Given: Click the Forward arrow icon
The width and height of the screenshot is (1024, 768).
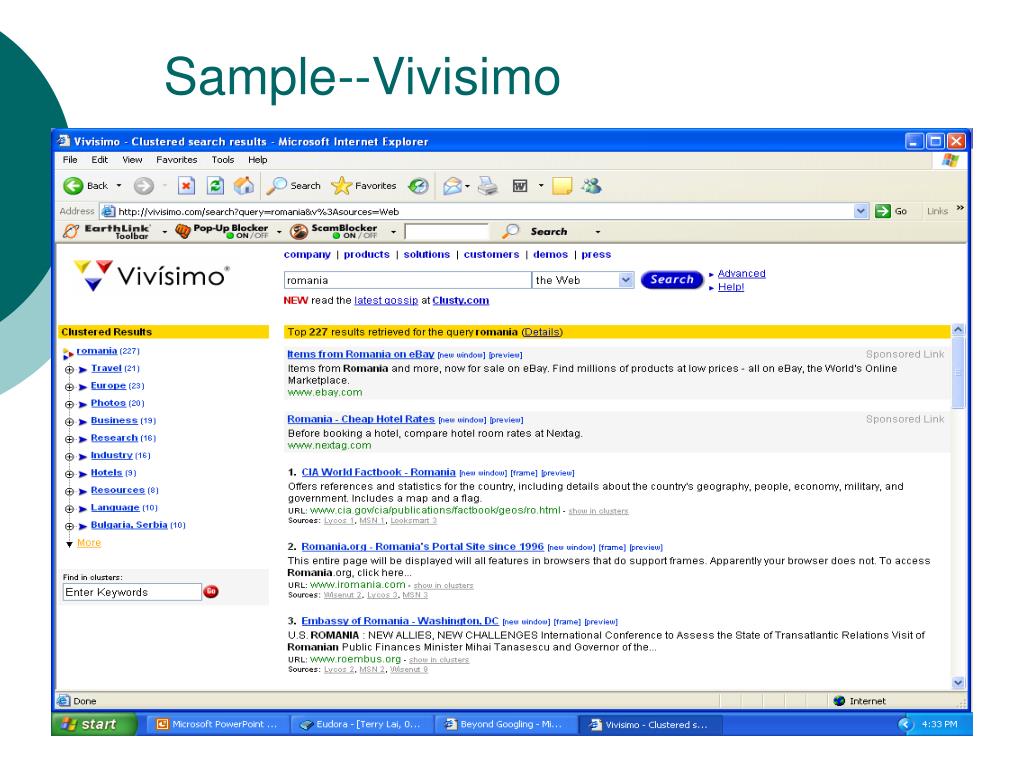Looking at the screenshot, I should [x=144, y=186].
